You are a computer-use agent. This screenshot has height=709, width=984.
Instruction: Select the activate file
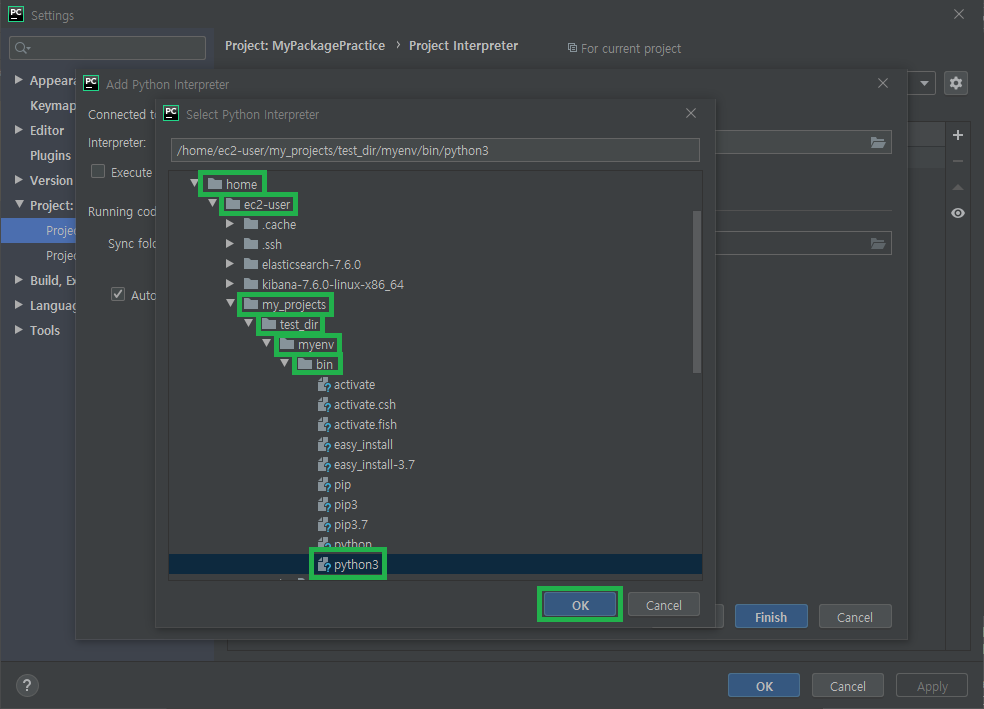click(346, 385)
